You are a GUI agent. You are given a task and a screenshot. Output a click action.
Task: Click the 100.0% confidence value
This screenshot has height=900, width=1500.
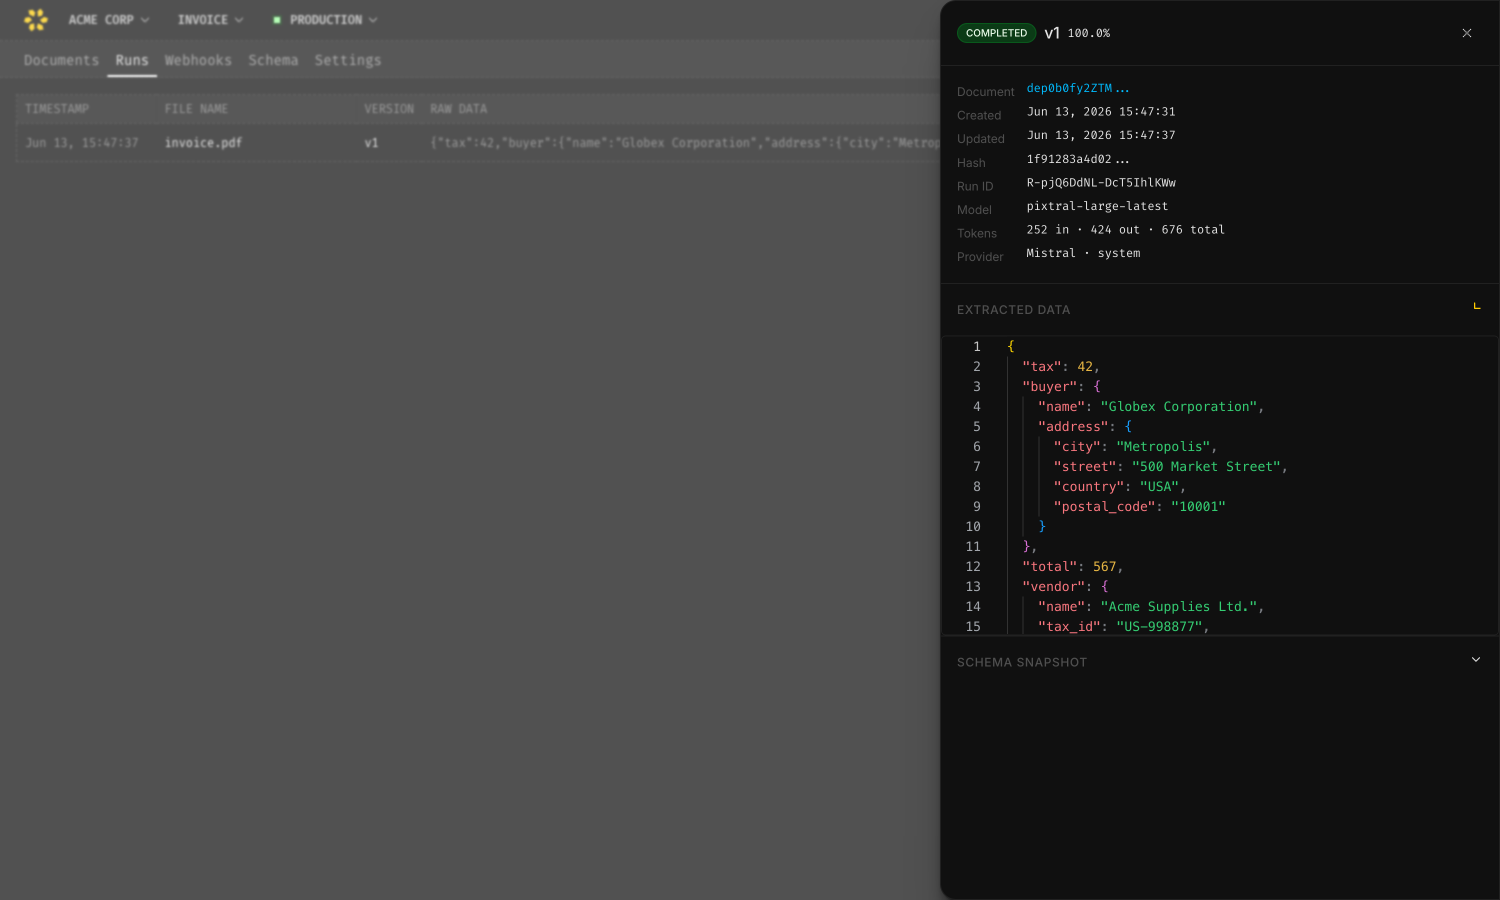click(x=1089, y=33)
